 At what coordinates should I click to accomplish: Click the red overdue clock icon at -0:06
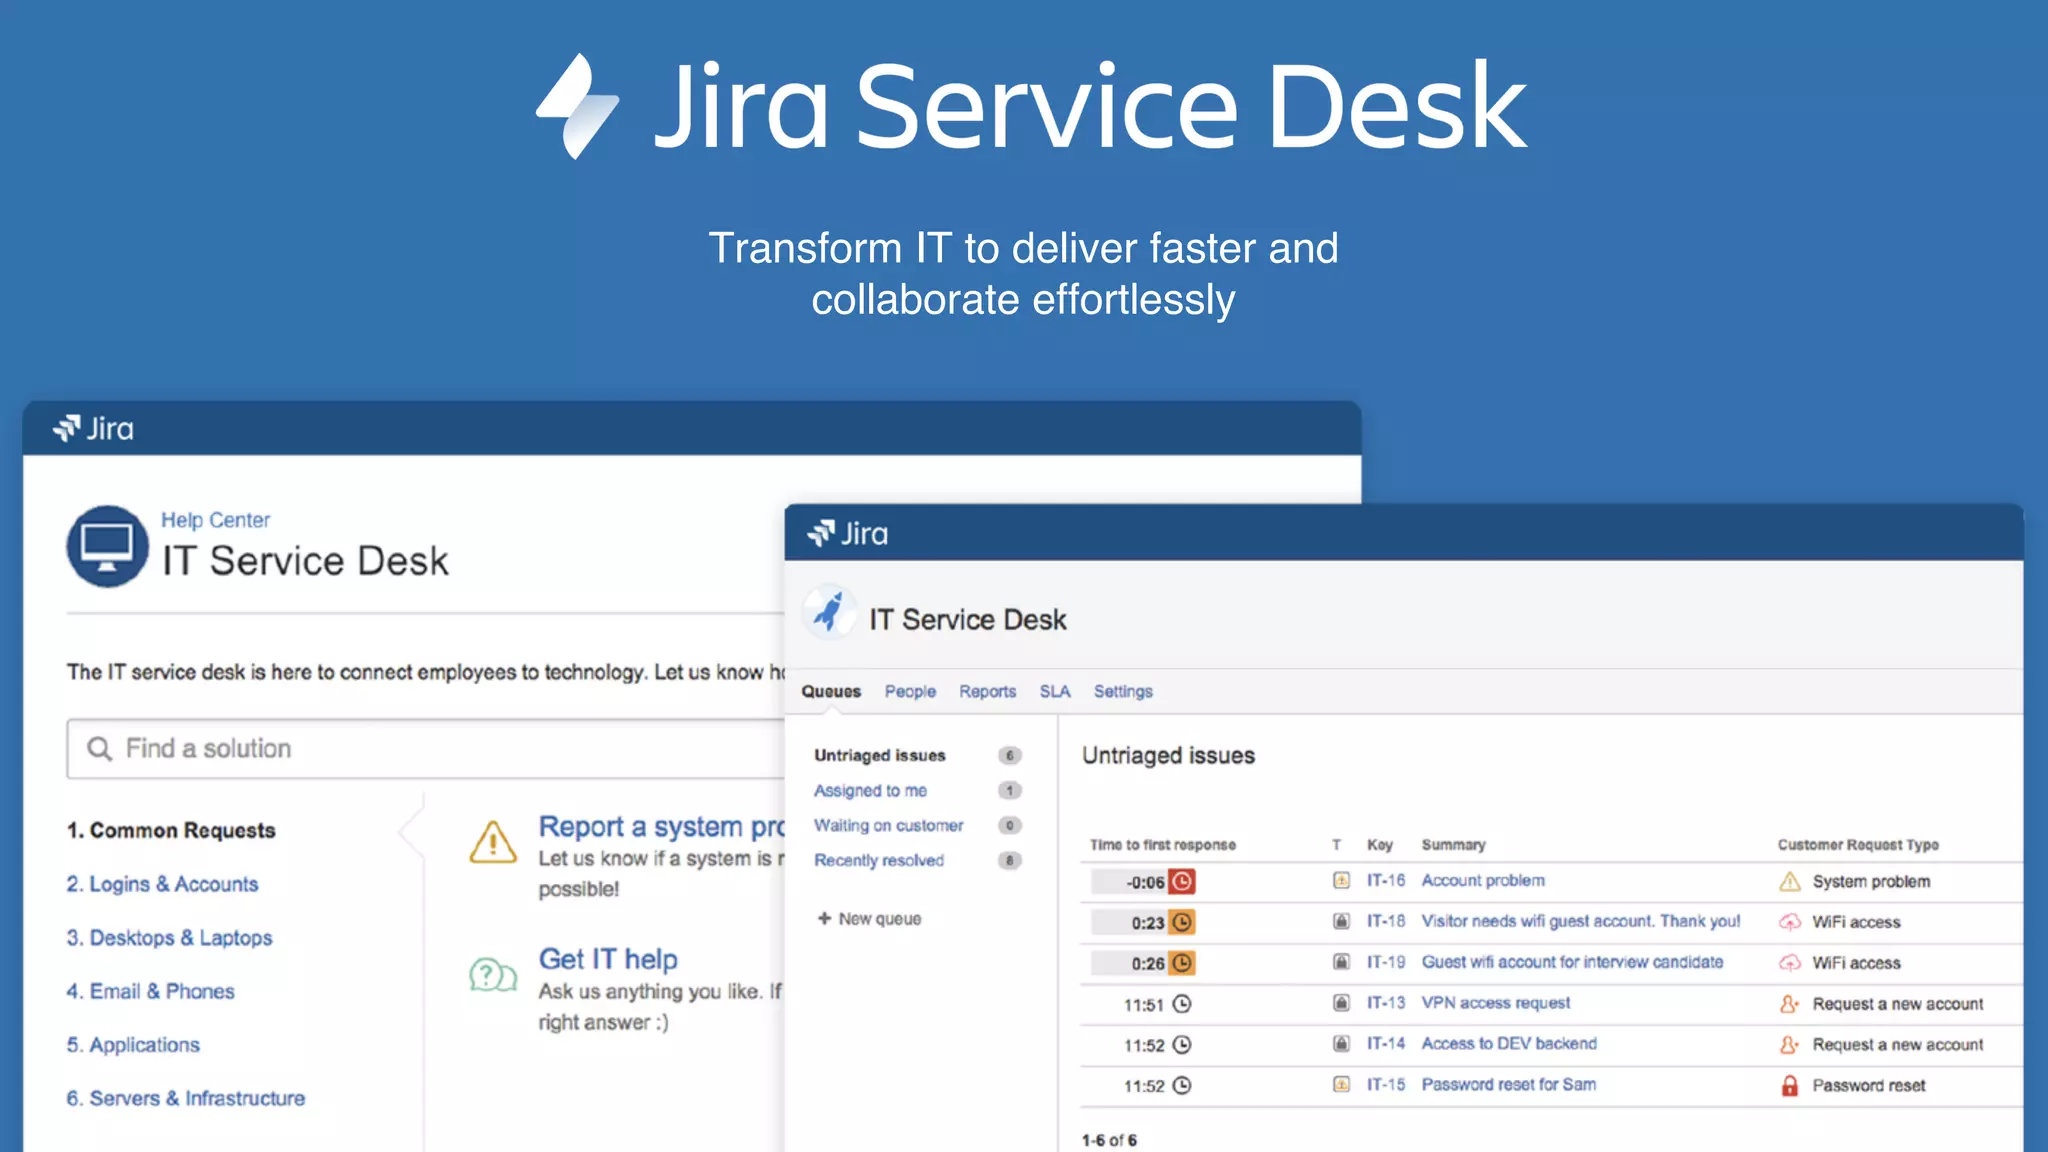1182,882
